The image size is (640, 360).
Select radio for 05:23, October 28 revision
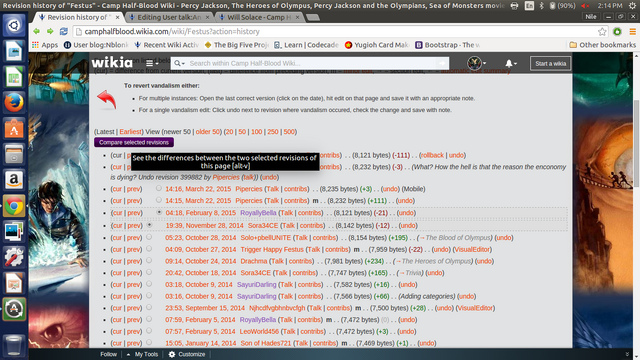(149, 237)
